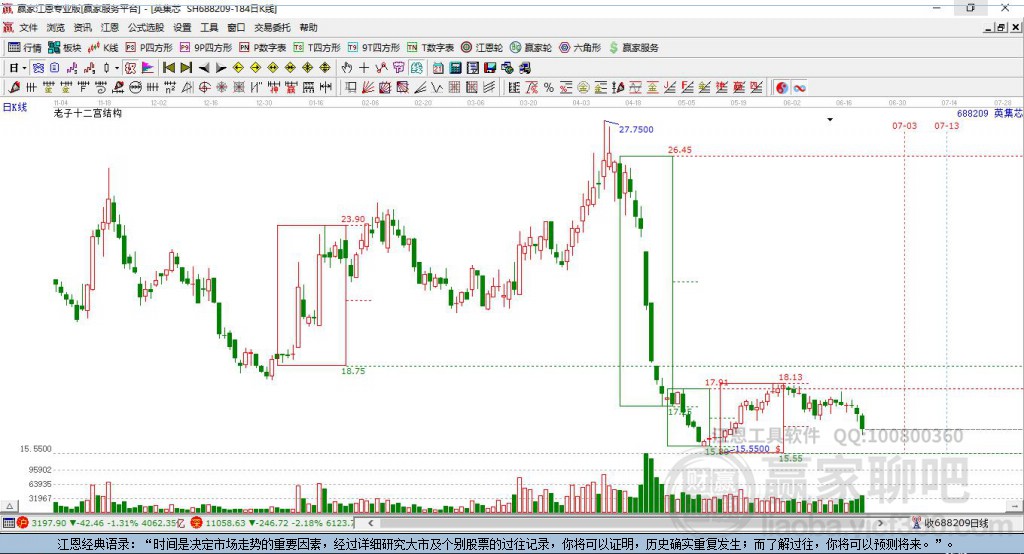
Task: Open the calendar icon in toolbar
Action: click(x=438, y=67)
